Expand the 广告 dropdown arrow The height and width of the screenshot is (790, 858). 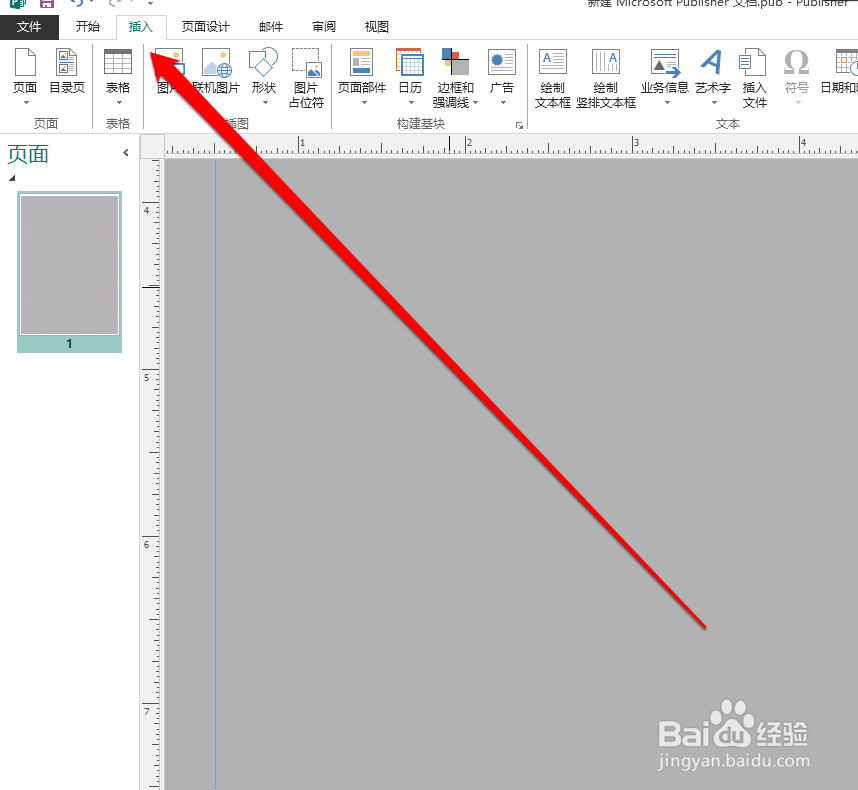[503, 103]
